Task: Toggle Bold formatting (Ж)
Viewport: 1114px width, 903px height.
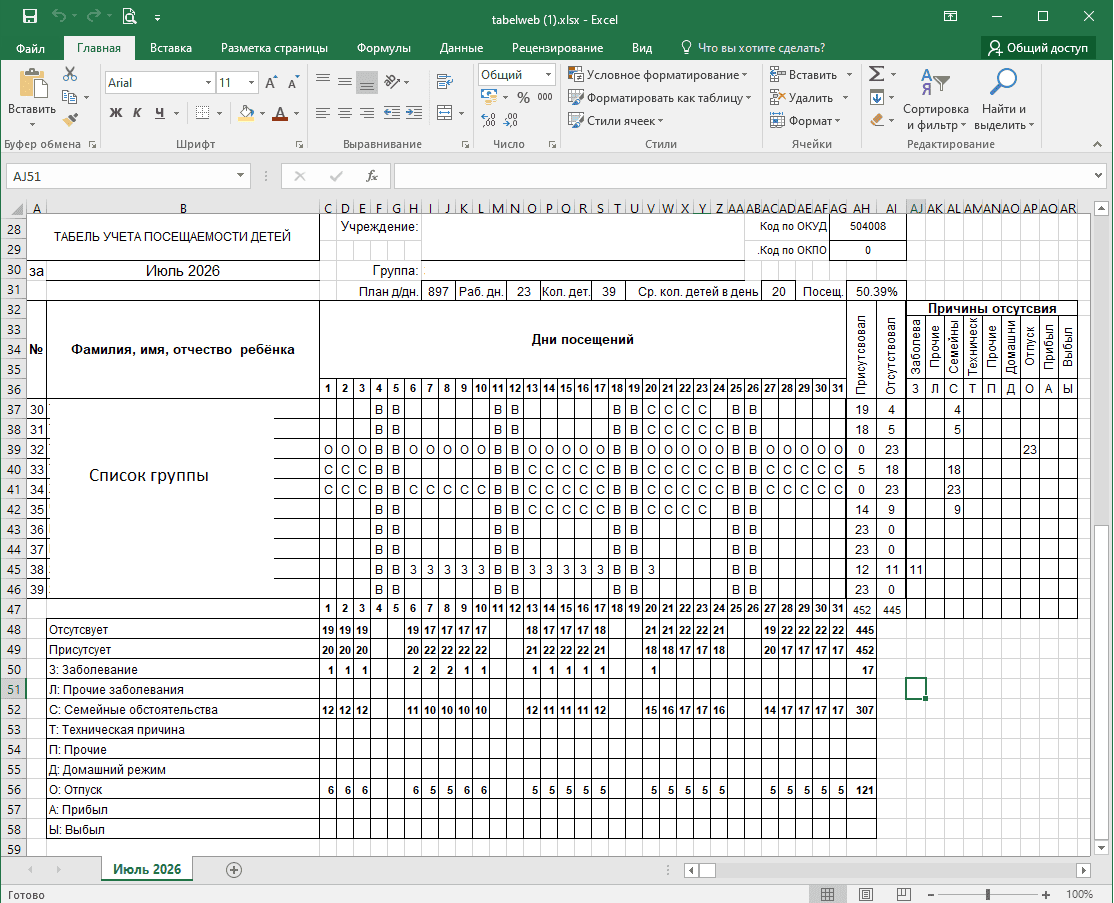Action: tap(116, 113)
